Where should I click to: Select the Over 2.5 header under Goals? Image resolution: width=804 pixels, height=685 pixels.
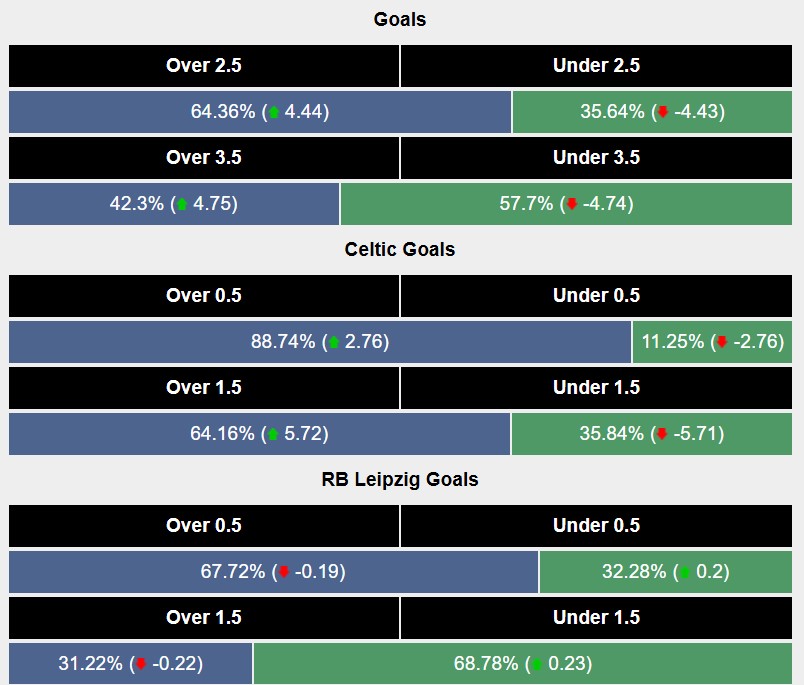(204, 66)
